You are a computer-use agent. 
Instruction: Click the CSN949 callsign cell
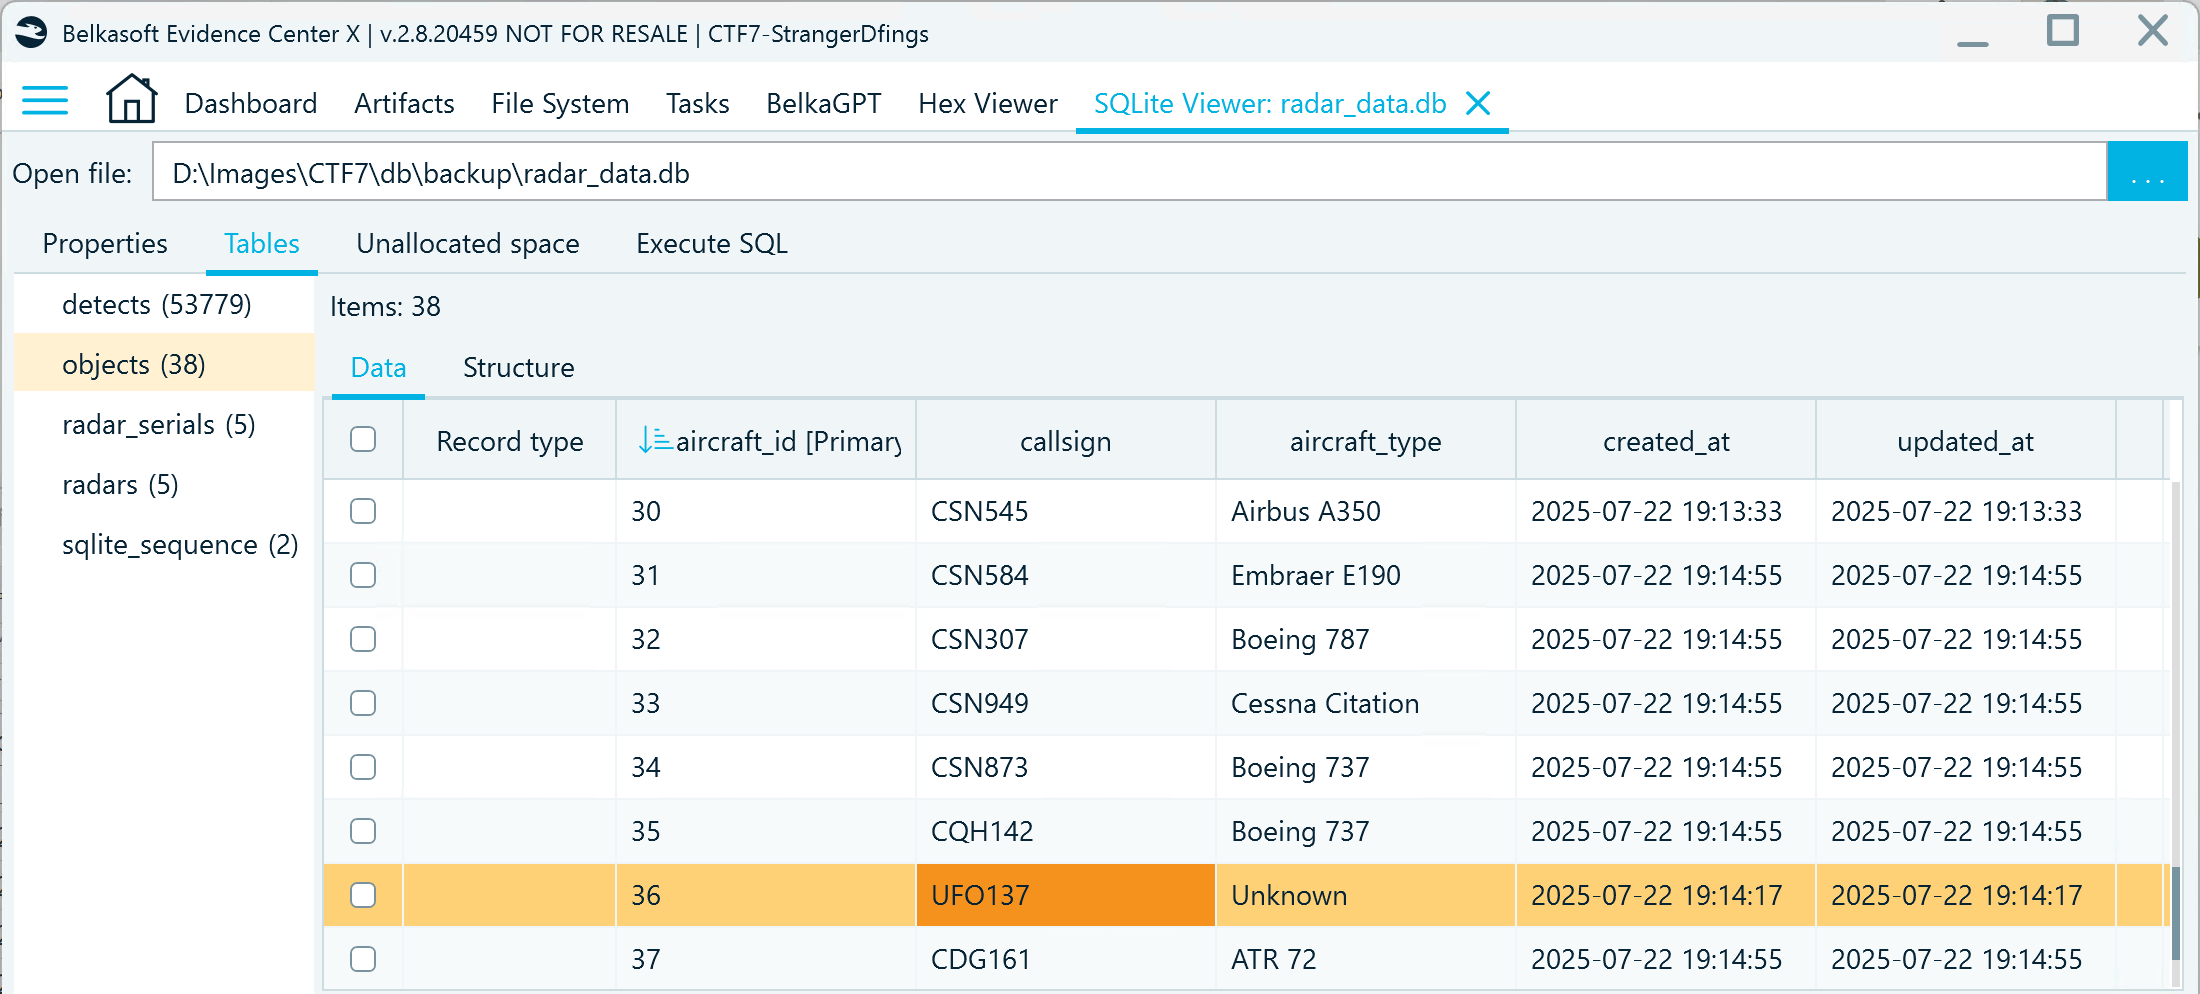pyautogui.click(x=1066, y=703)
